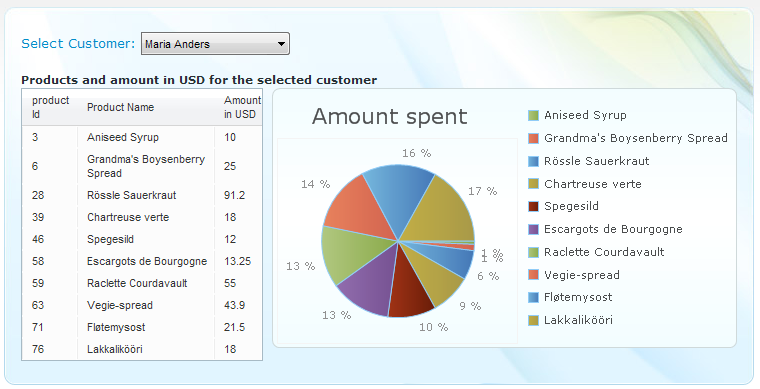Select Escargots de Bourgogne in table
Image resolution: width=760 pixels, height=389 pixels.
pyautogui.click(x=147, y=261)
